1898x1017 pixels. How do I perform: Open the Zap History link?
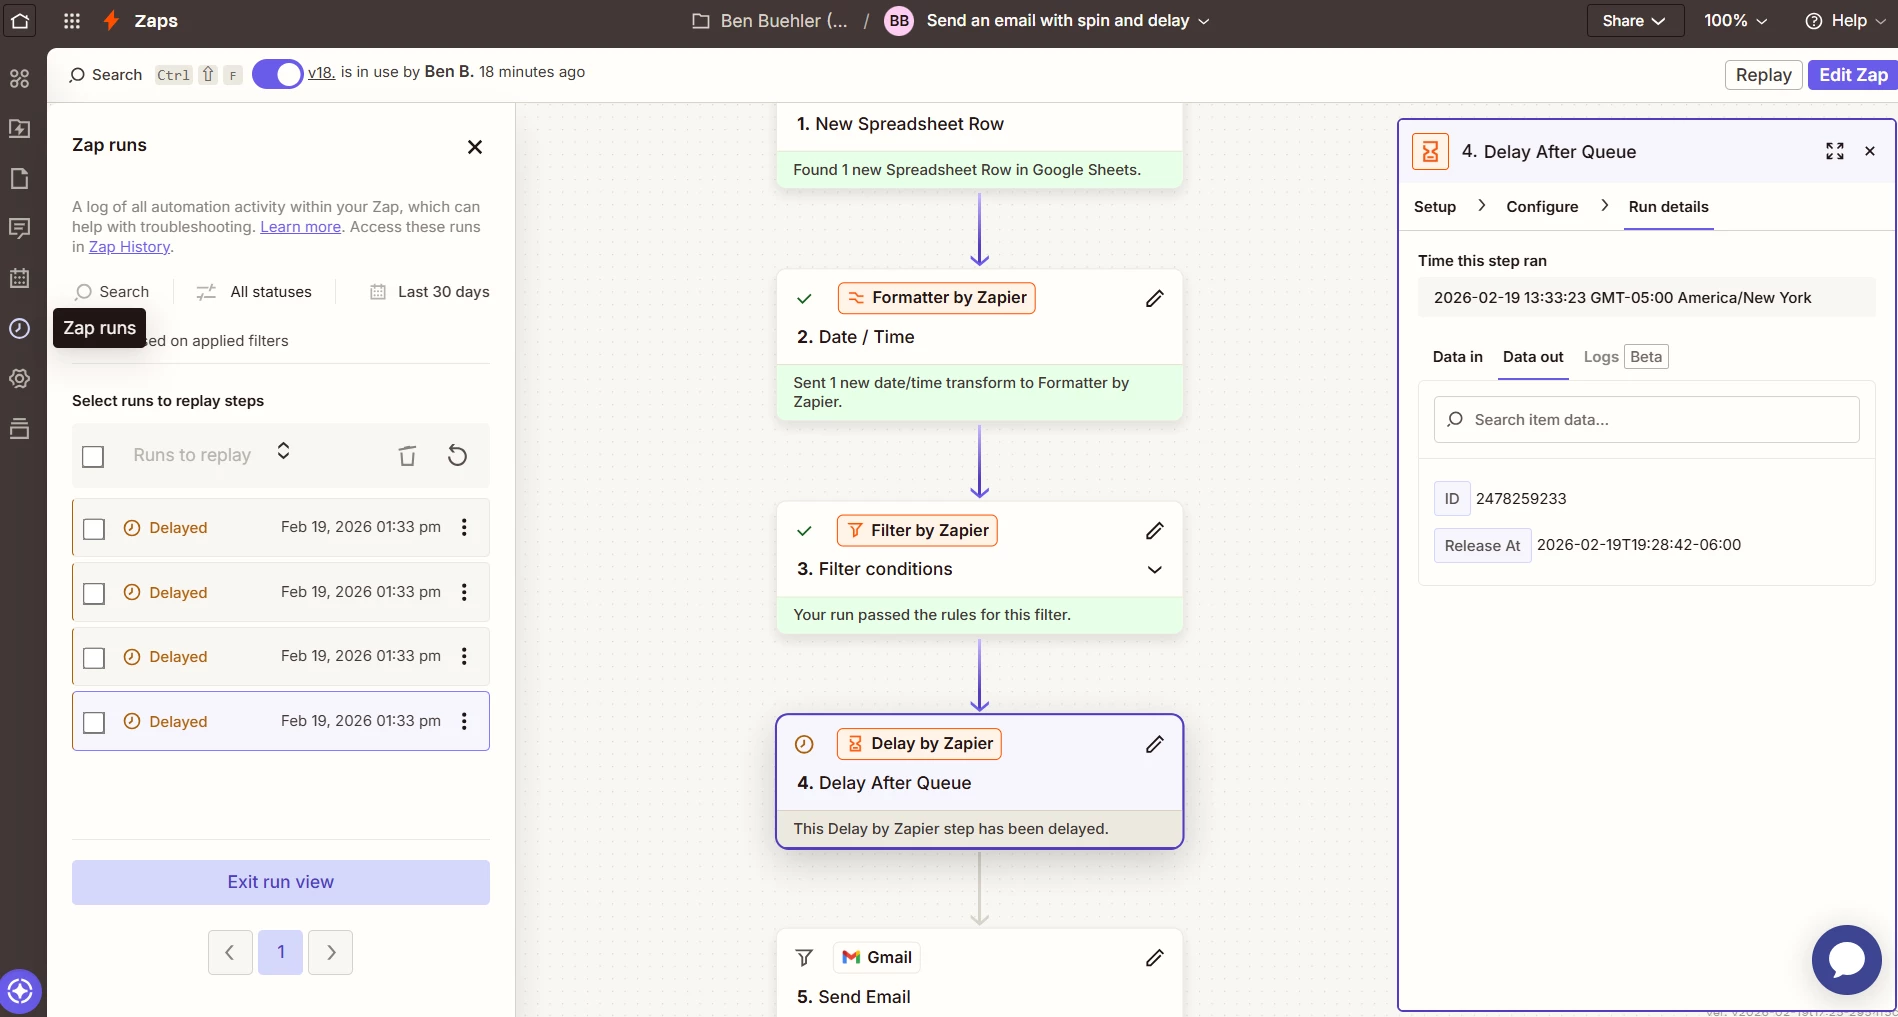coord(129,247)
